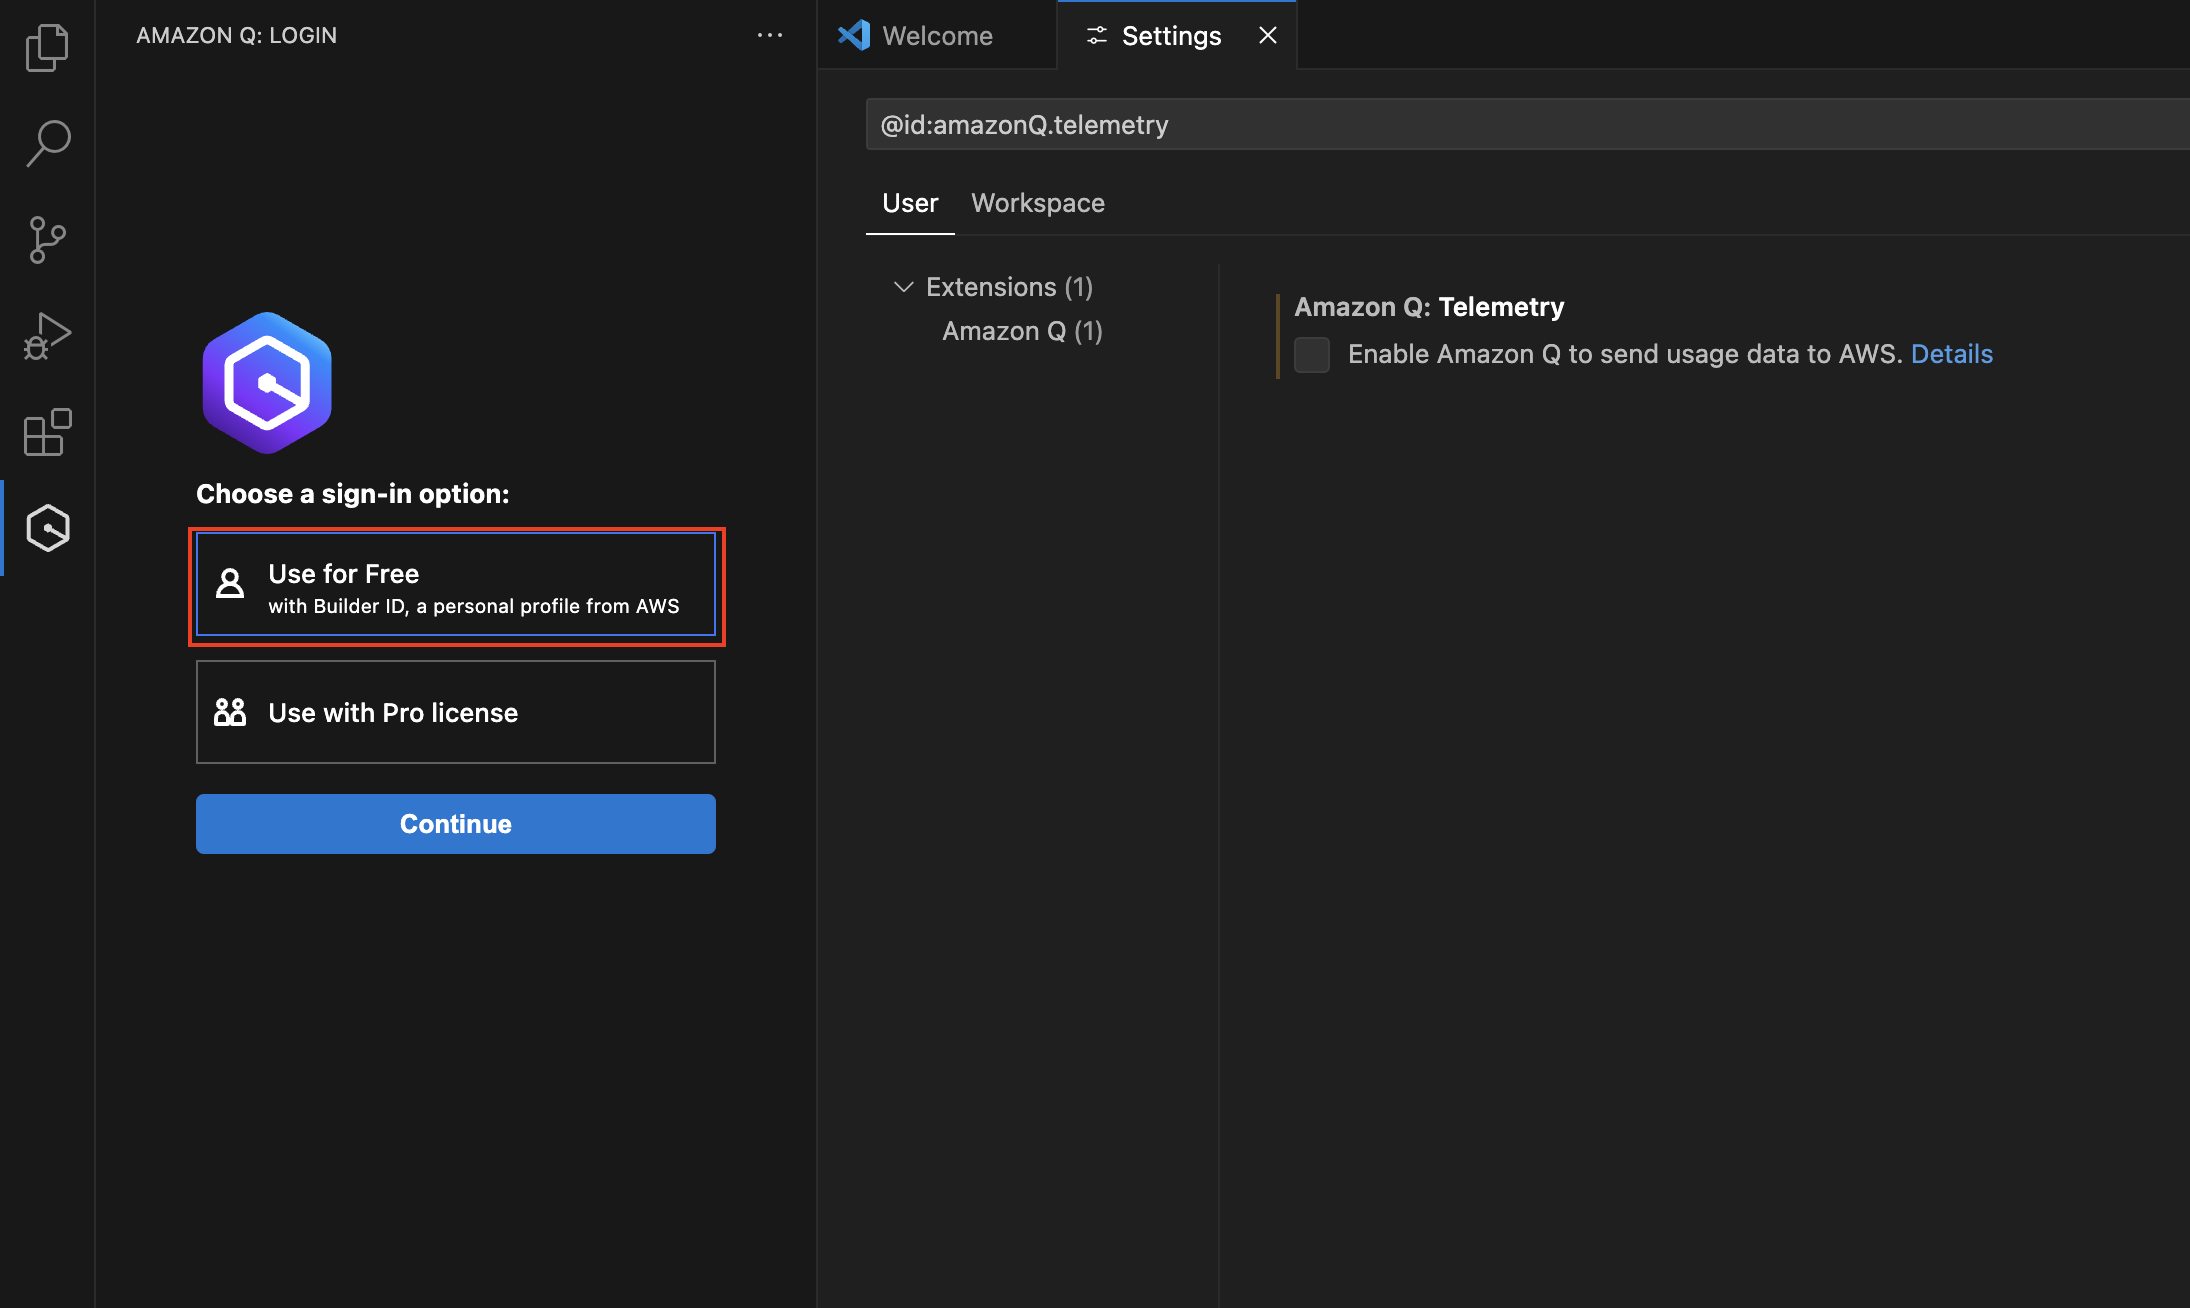Choose Use with Pro license option

(456, 712)
